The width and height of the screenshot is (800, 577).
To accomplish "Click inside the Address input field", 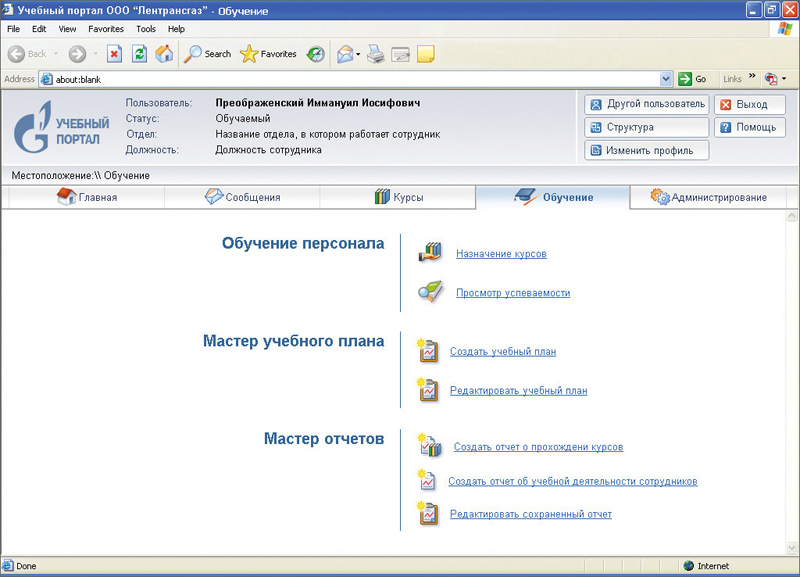I will (350, 79).
